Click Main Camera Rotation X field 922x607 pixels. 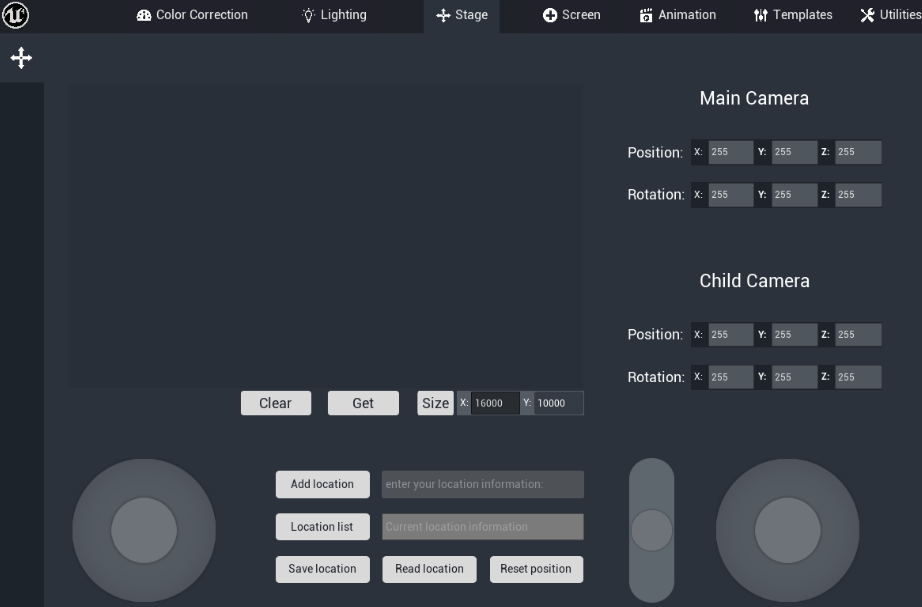tap(730, 195)
